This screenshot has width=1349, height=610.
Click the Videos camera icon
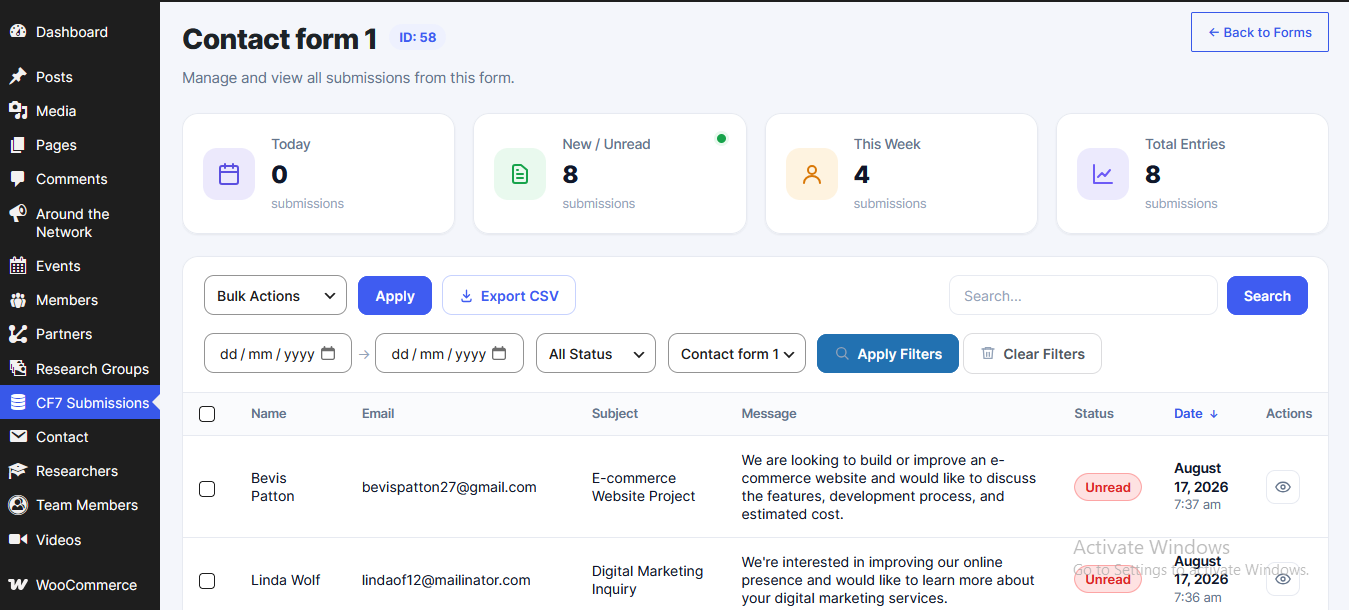(x=18, y=540)
